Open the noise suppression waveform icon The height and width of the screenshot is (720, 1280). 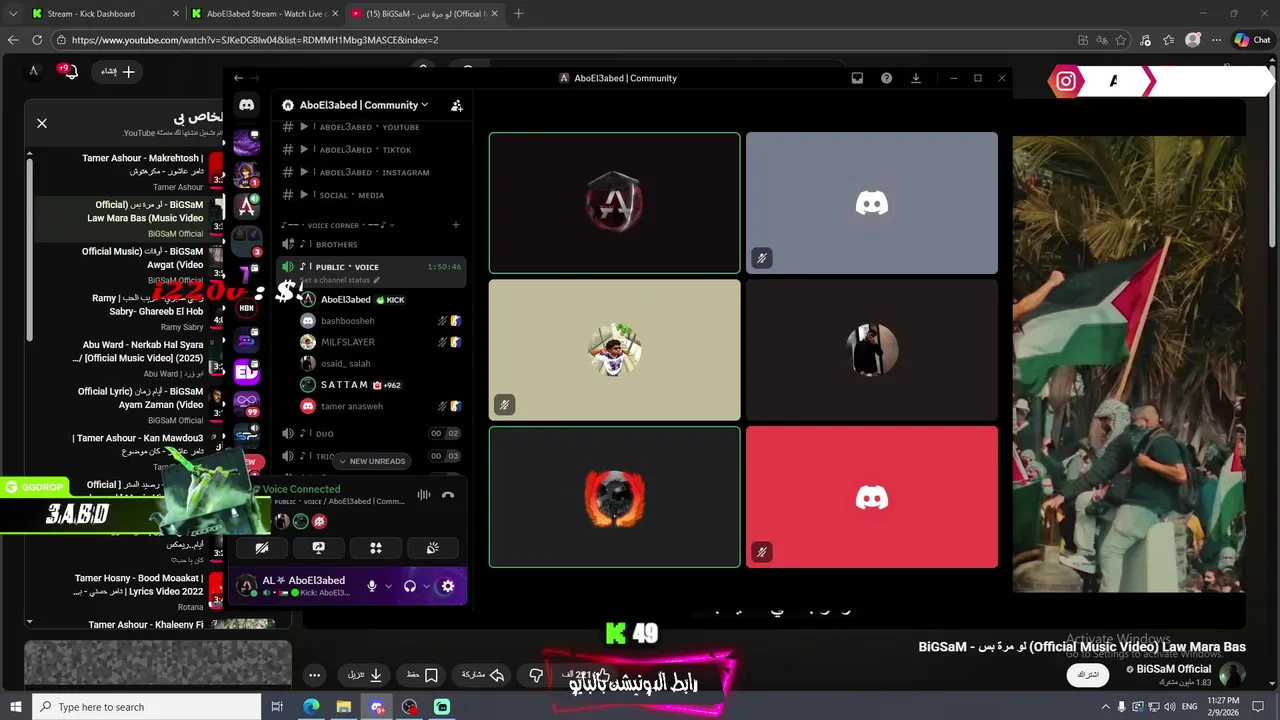pos(424,495)
